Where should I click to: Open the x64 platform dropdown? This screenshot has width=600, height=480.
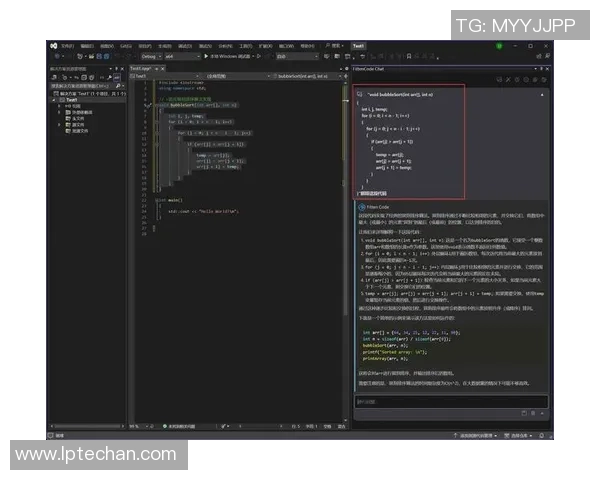(183, 56)
